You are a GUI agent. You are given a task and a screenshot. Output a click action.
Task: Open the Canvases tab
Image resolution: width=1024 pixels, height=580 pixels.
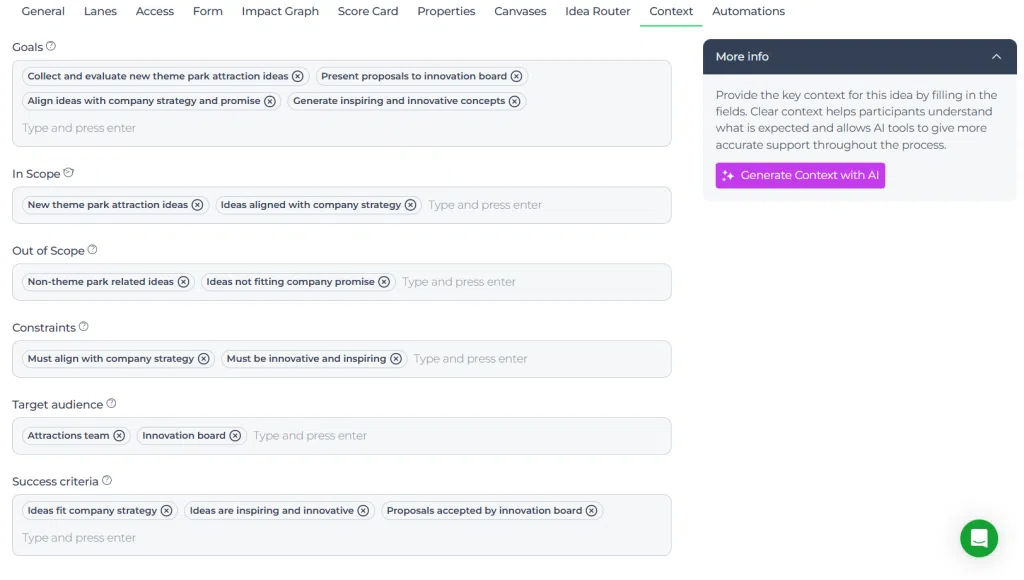(520, 12)
